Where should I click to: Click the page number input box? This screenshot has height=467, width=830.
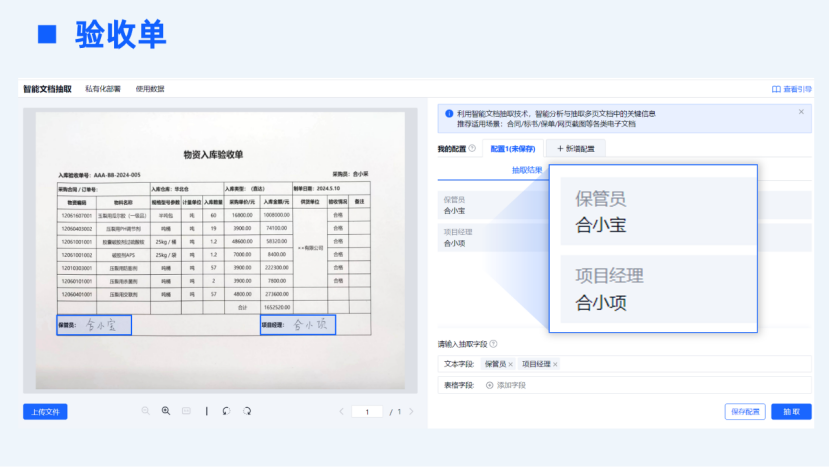(367, 411)
